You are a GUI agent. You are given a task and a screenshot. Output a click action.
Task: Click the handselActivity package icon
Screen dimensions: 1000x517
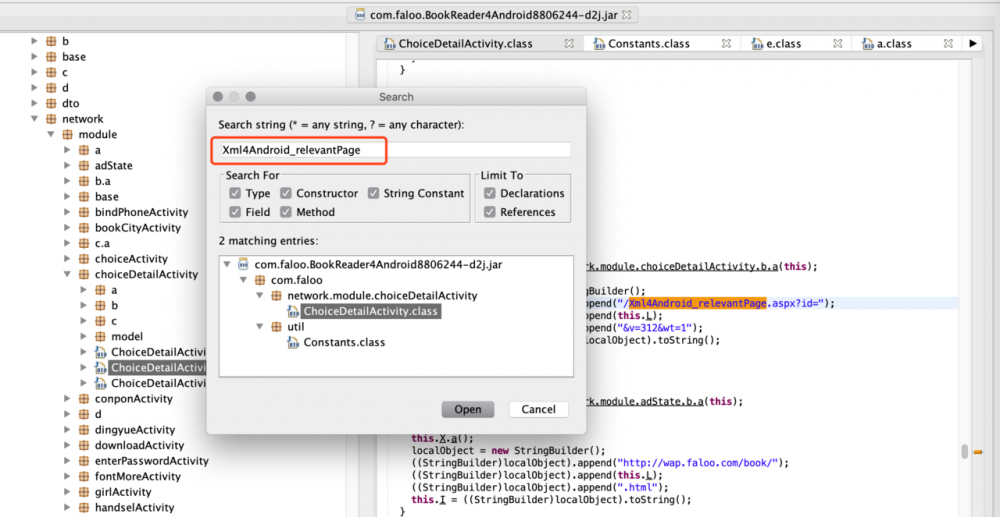coord(84,508)
